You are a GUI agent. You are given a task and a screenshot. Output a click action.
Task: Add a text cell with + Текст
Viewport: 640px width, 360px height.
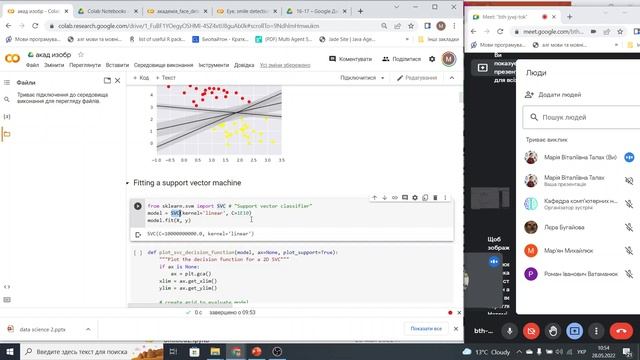[x=165, y=78]
